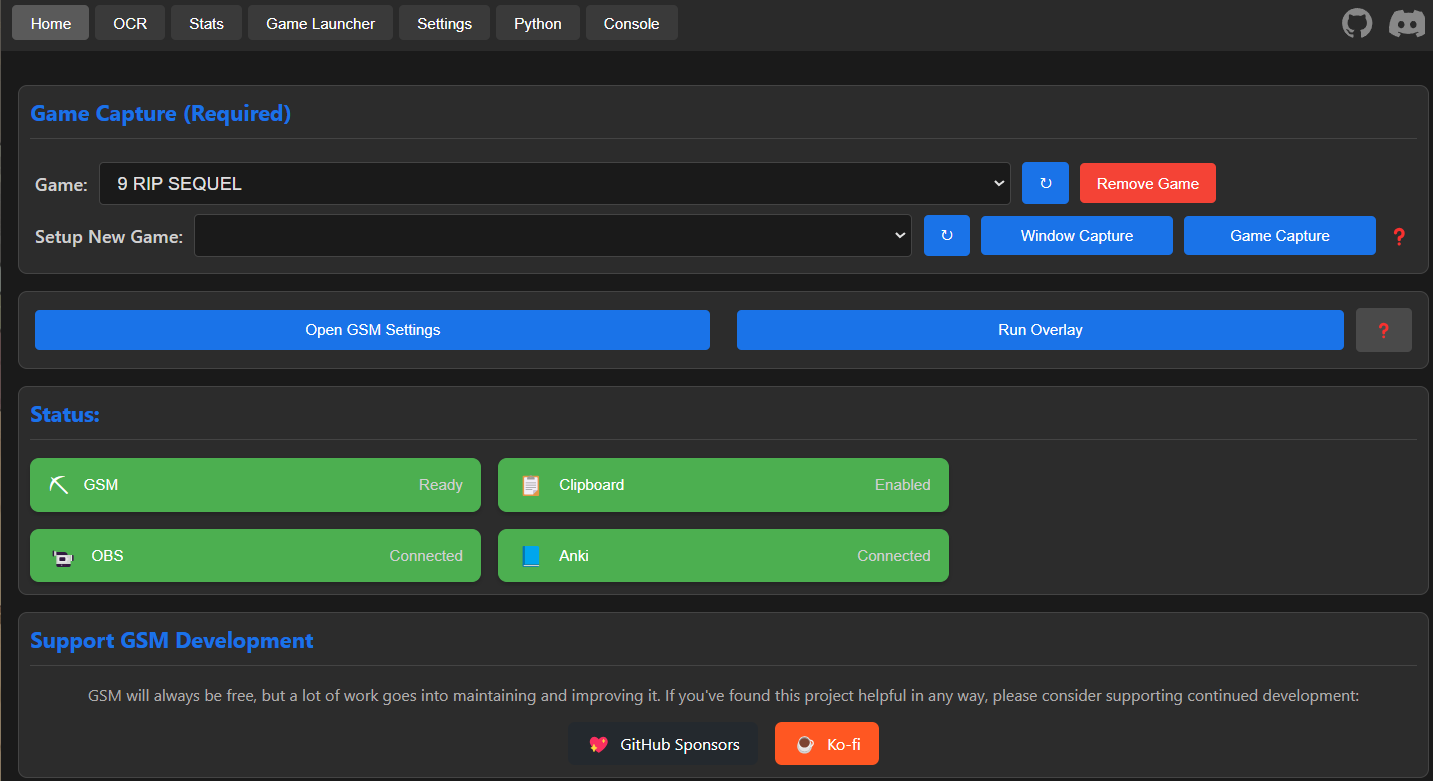Click help question mark beside Run Overlay

coord(1384,330)
